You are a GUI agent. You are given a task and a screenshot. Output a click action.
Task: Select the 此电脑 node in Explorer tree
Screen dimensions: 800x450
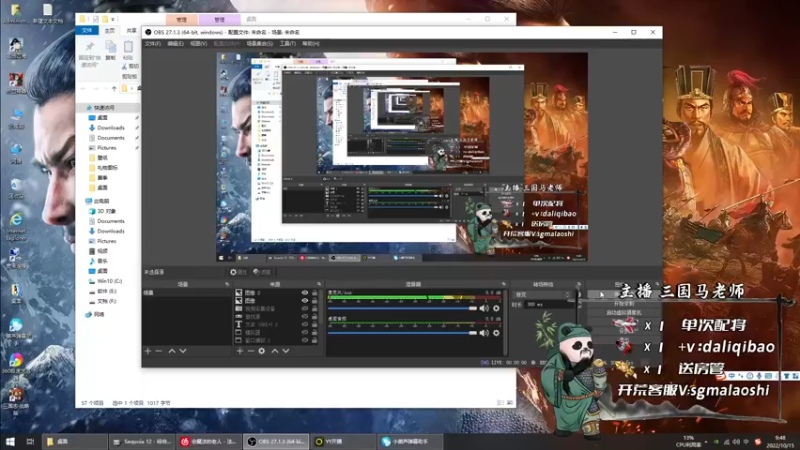pos(101,201)
